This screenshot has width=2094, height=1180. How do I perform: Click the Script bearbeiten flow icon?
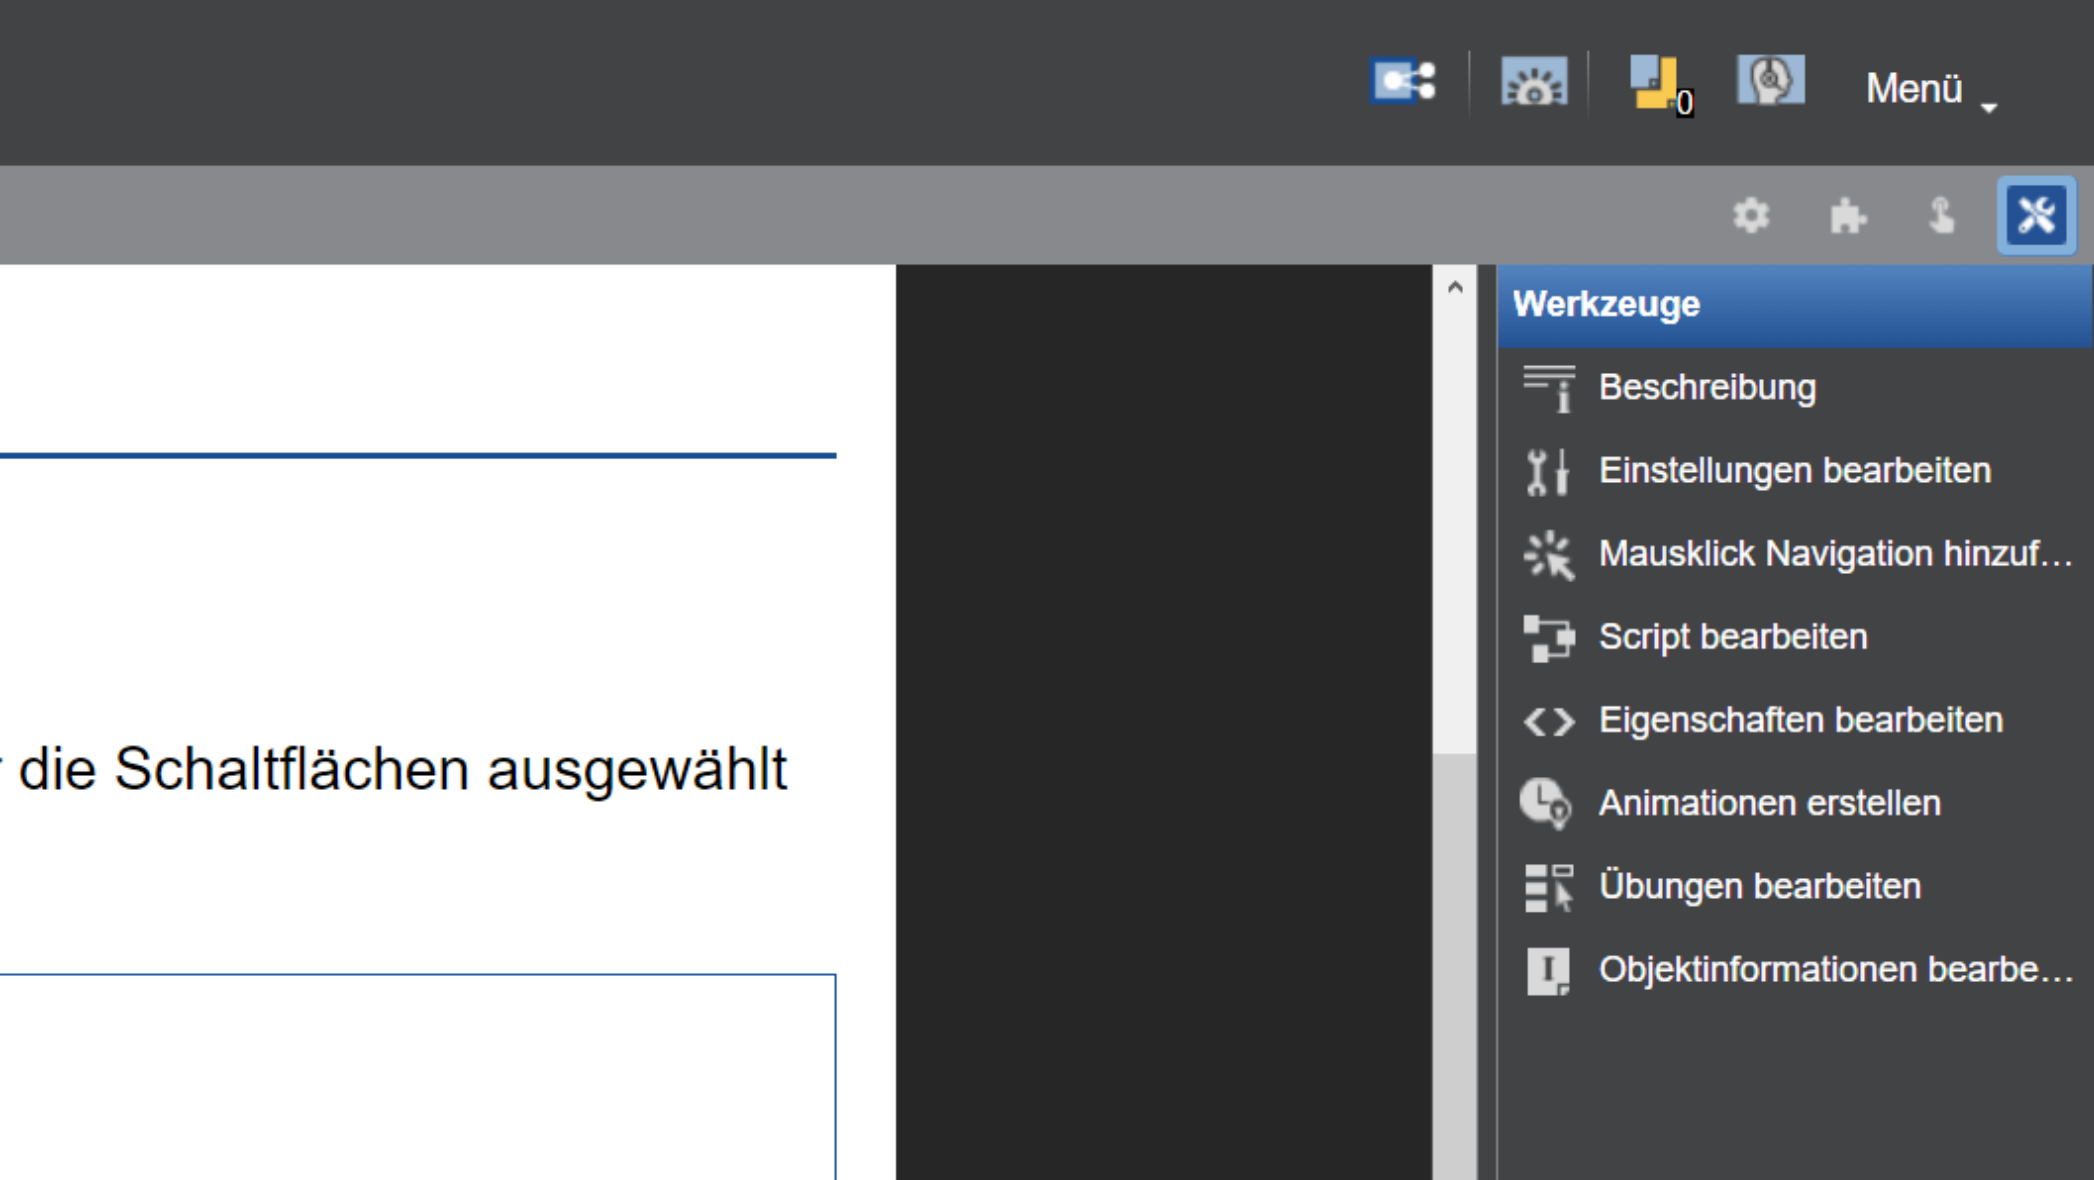pyautogui.click(x=1548, y=637)
